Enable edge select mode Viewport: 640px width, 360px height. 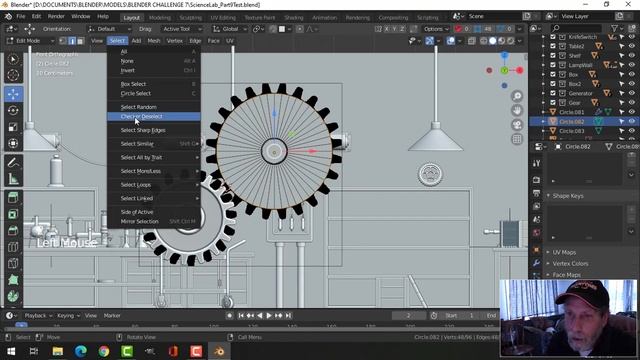[72, 41]
